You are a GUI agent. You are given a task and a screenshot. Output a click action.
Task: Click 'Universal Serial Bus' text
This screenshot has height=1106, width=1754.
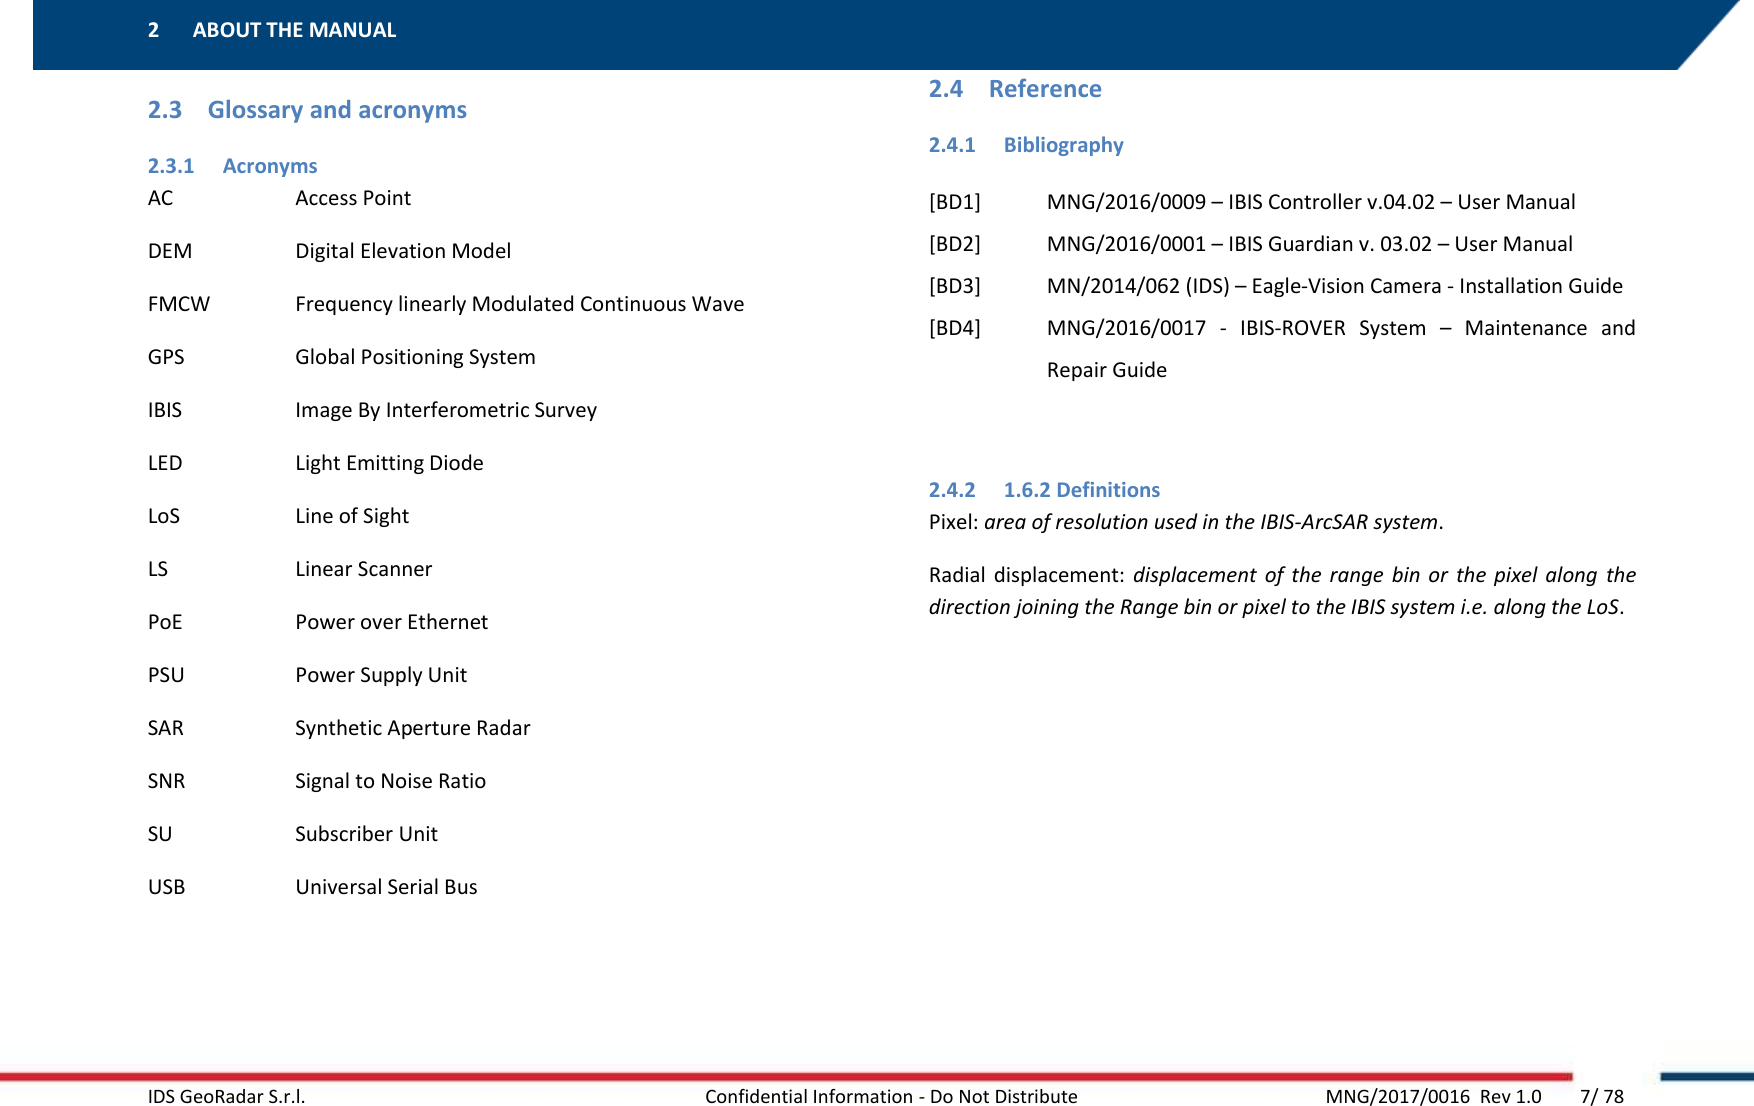pos(386,887)
